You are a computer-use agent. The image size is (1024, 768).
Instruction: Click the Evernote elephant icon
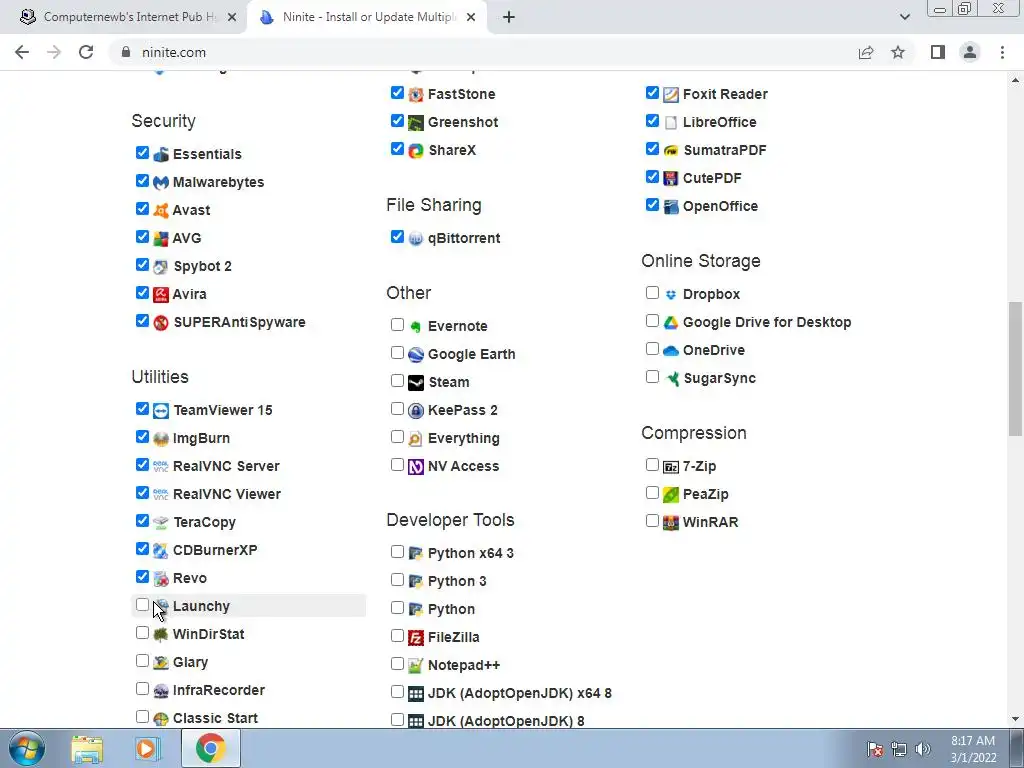pos(416,327)
